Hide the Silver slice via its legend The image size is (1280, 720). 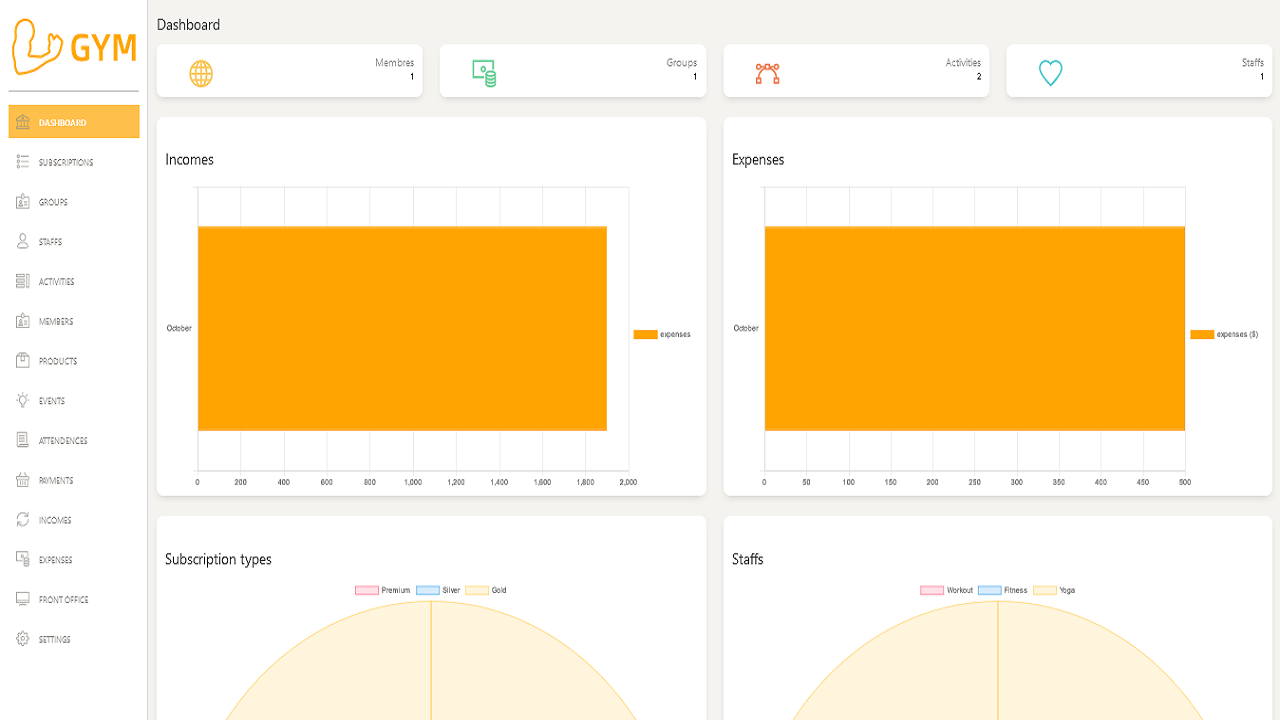441,590
